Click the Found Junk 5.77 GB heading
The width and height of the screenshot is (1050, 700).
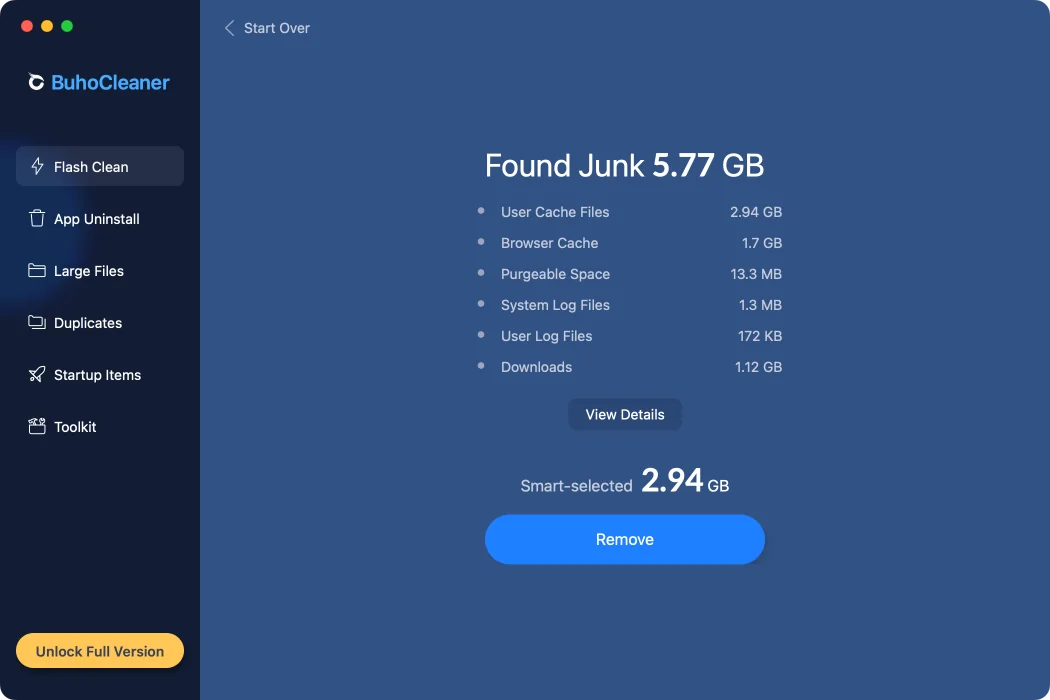(625, 165)
